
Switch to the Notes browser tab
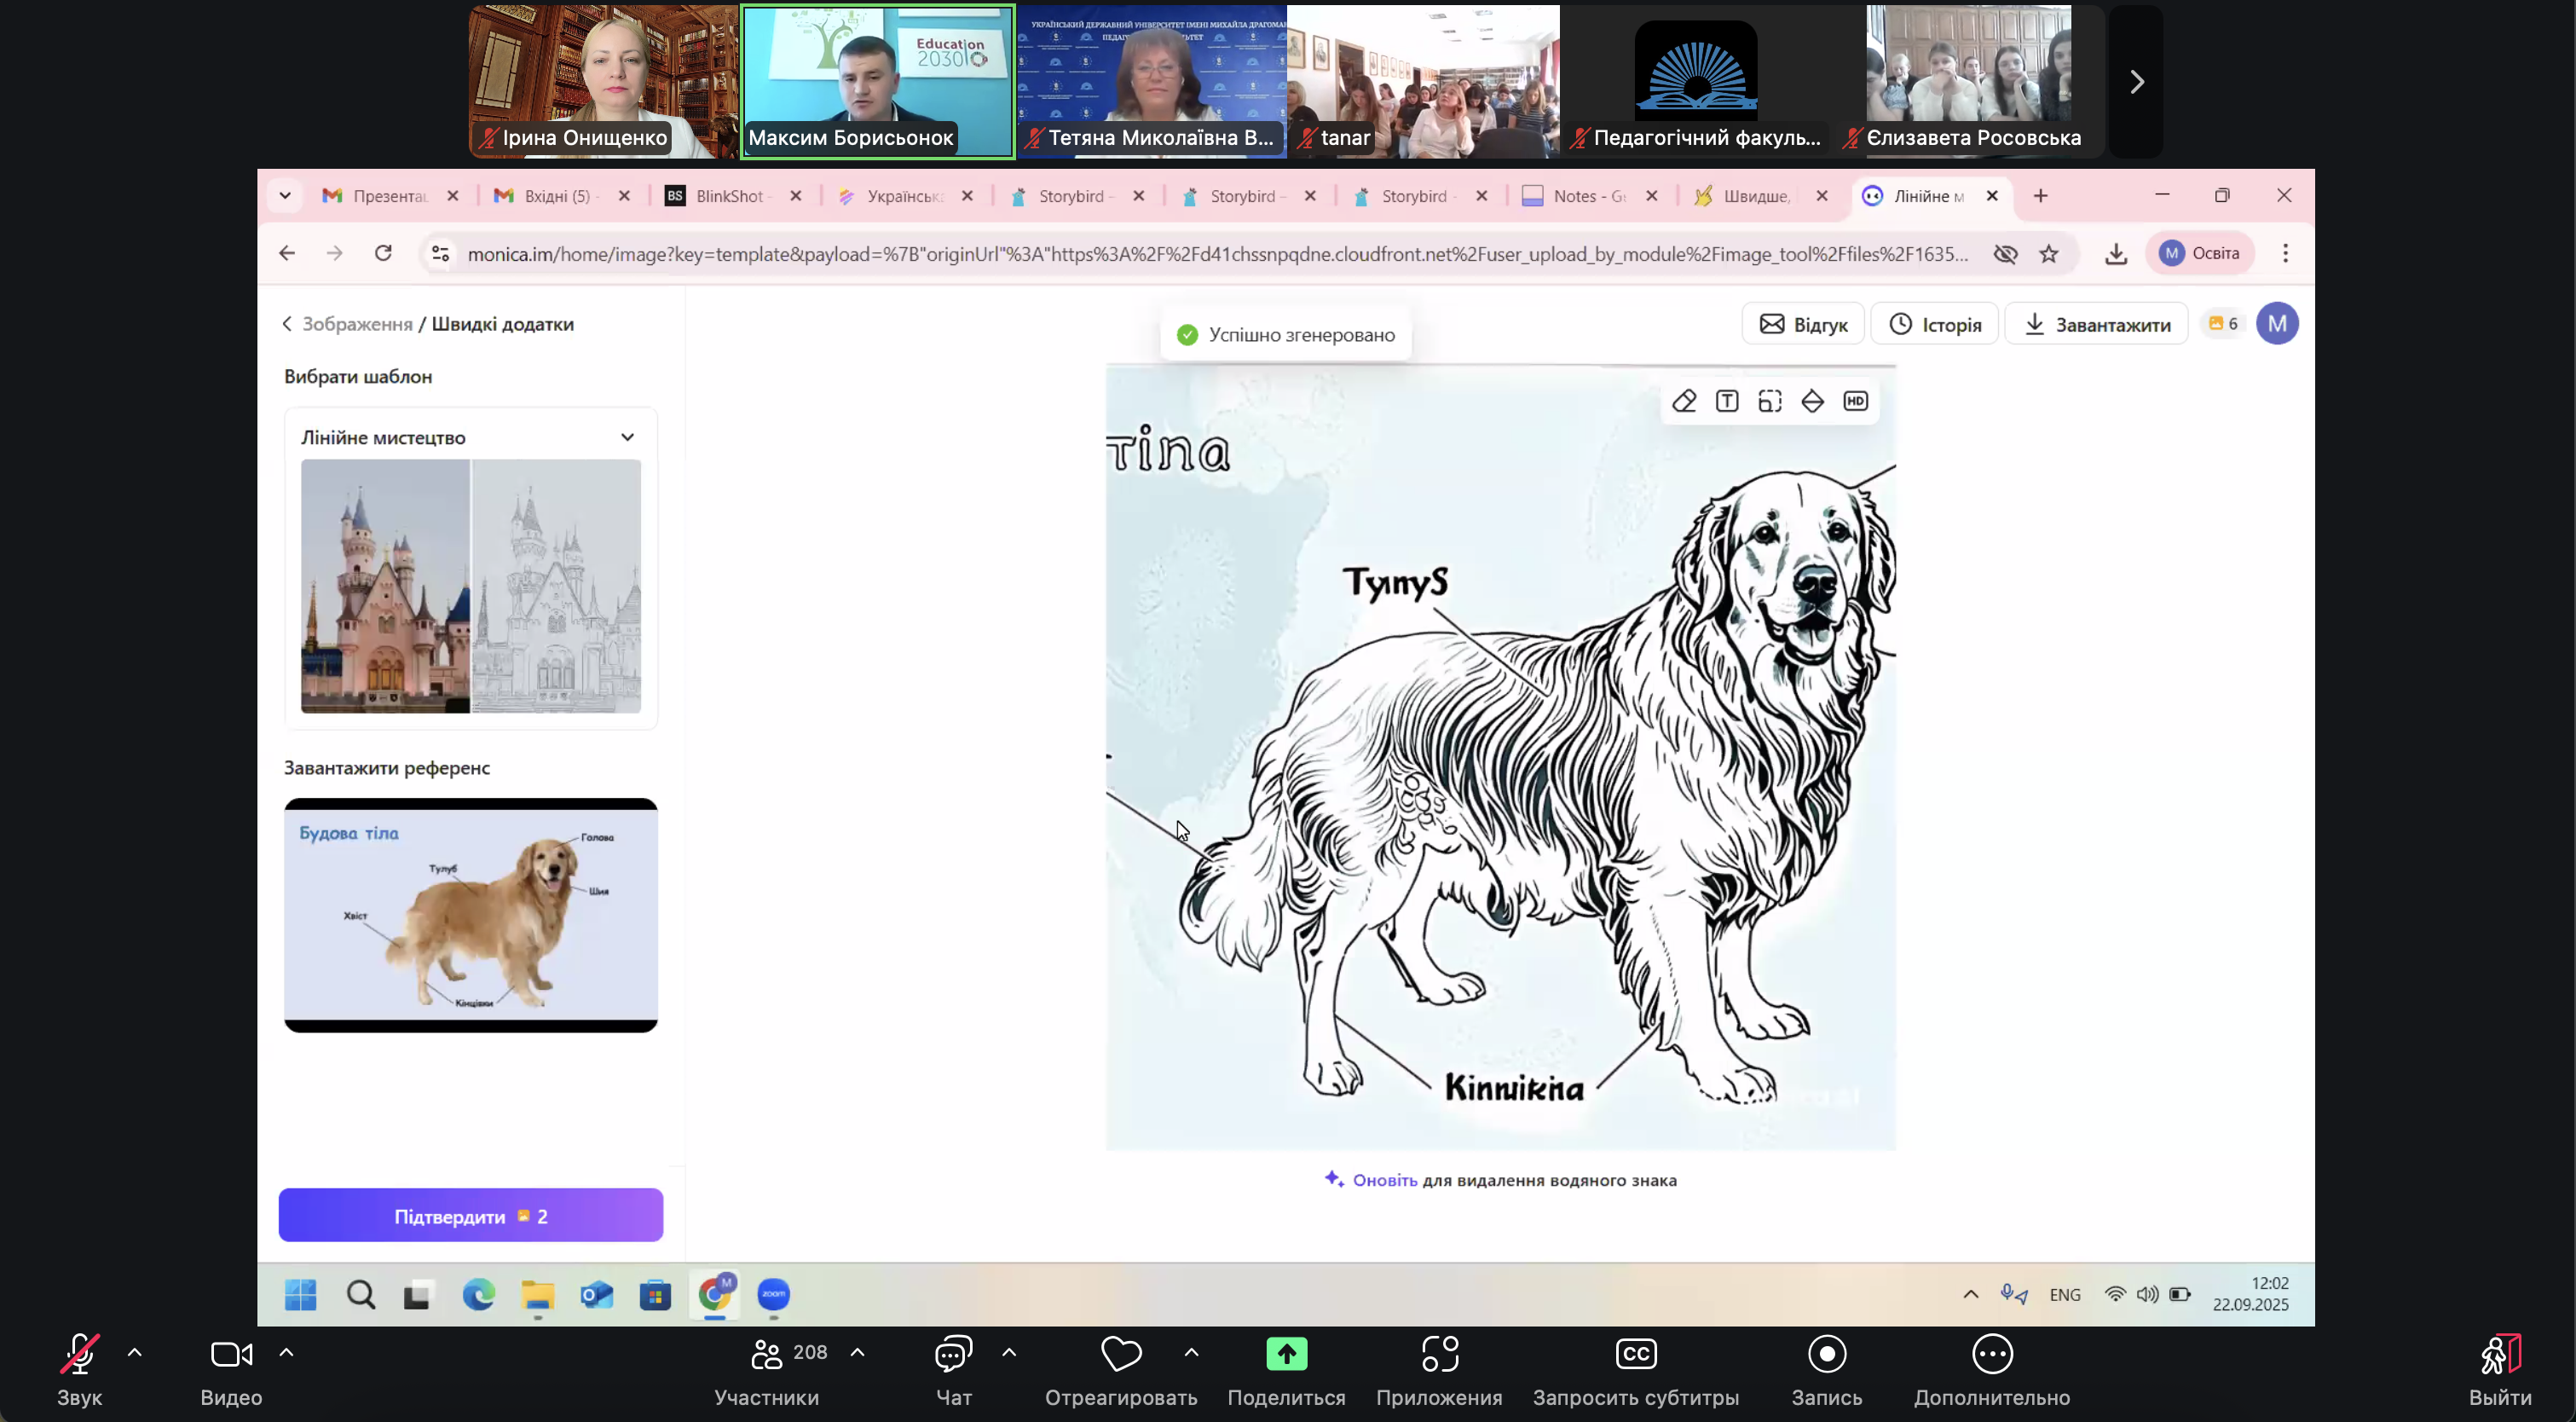[1587, 196]
